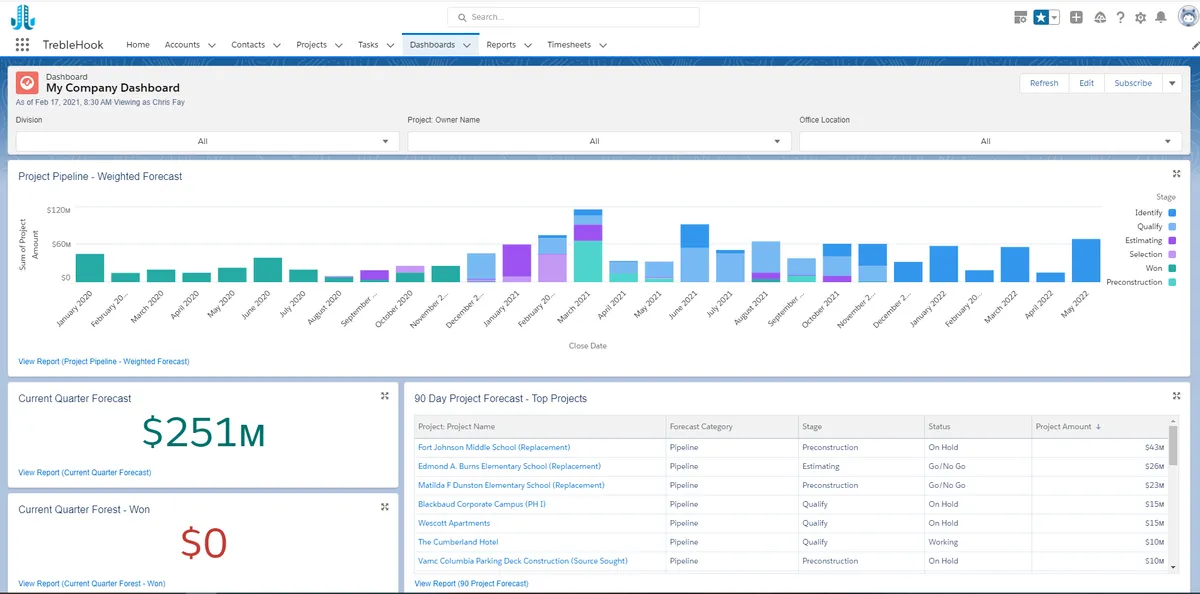Open the global actions plus icon

click(x=1076, y=17)
